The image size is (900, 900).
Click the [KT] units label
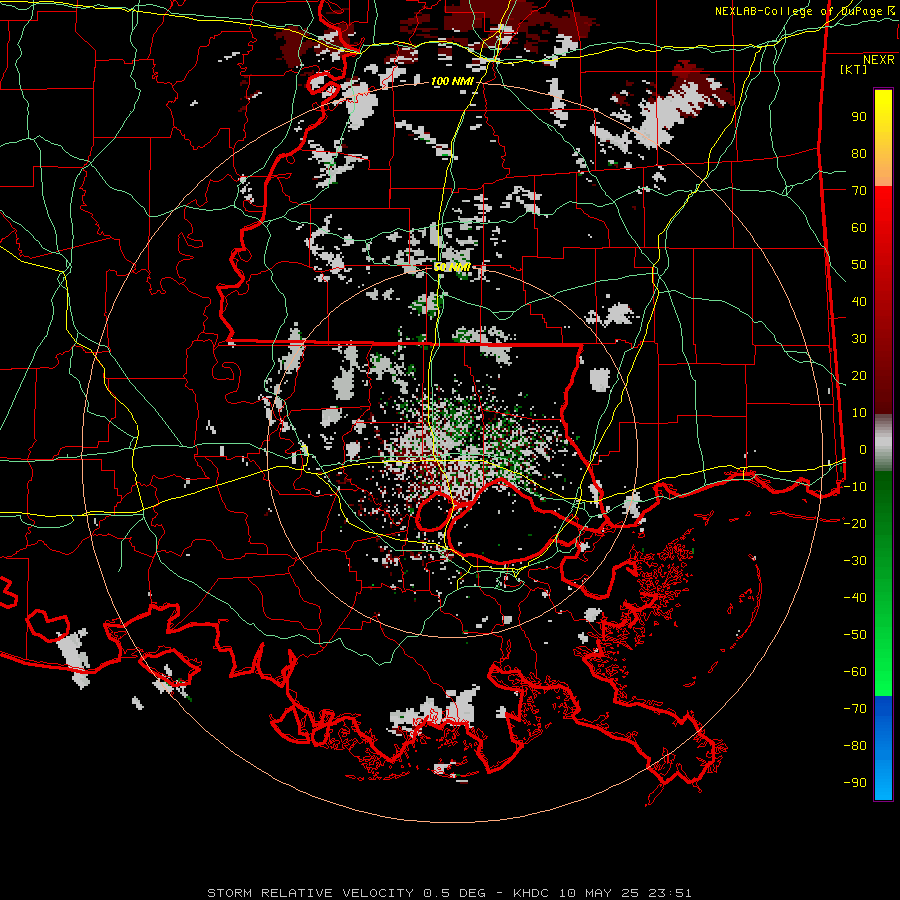point(854,69)
